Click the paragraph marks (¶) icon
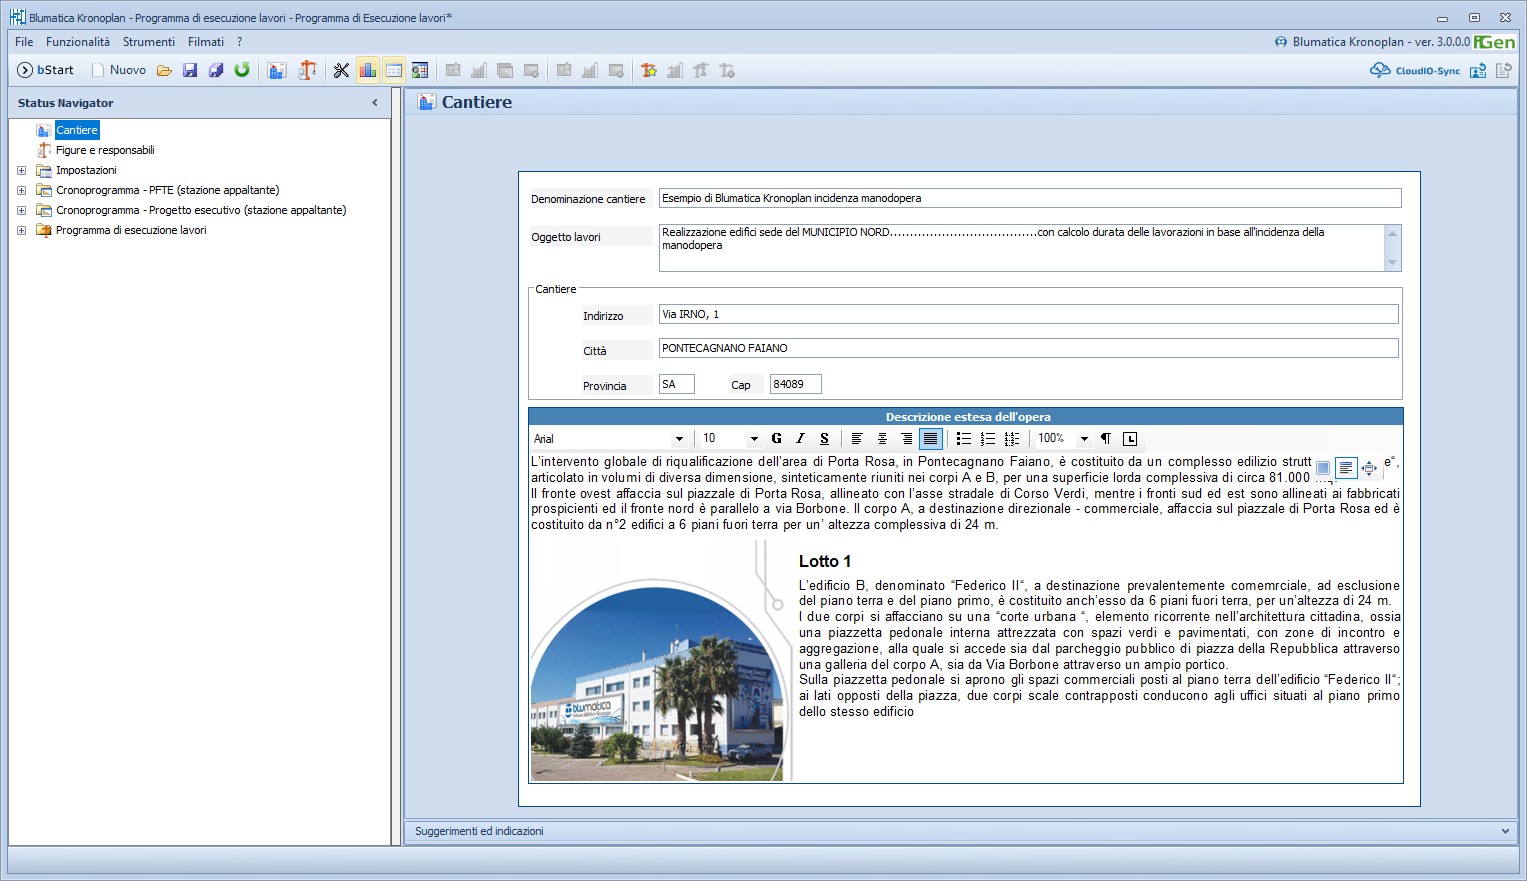1527x881 pixels. 1105,439
